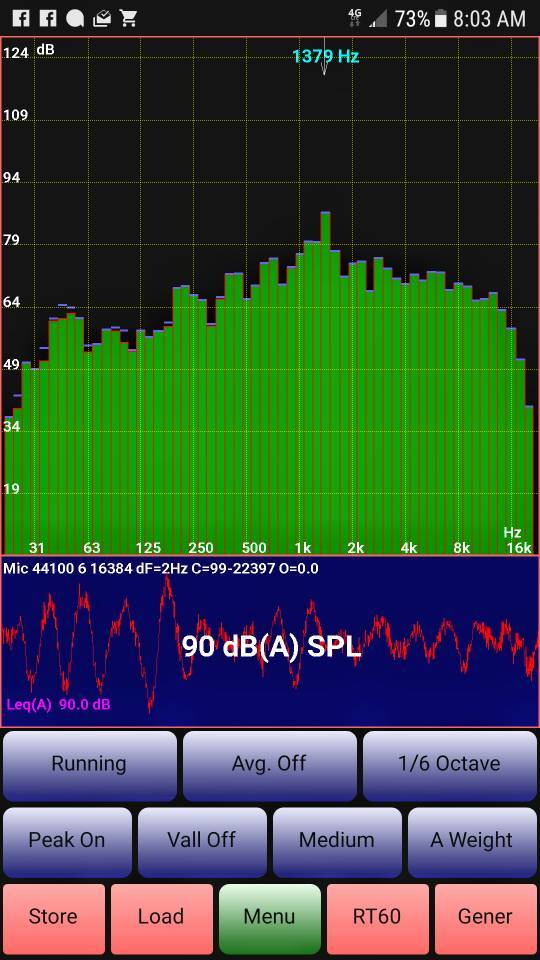Viewport: 540px width, 960px height.
Task: Tap the mail check notification icon
Action: click(x=102, y=18)
